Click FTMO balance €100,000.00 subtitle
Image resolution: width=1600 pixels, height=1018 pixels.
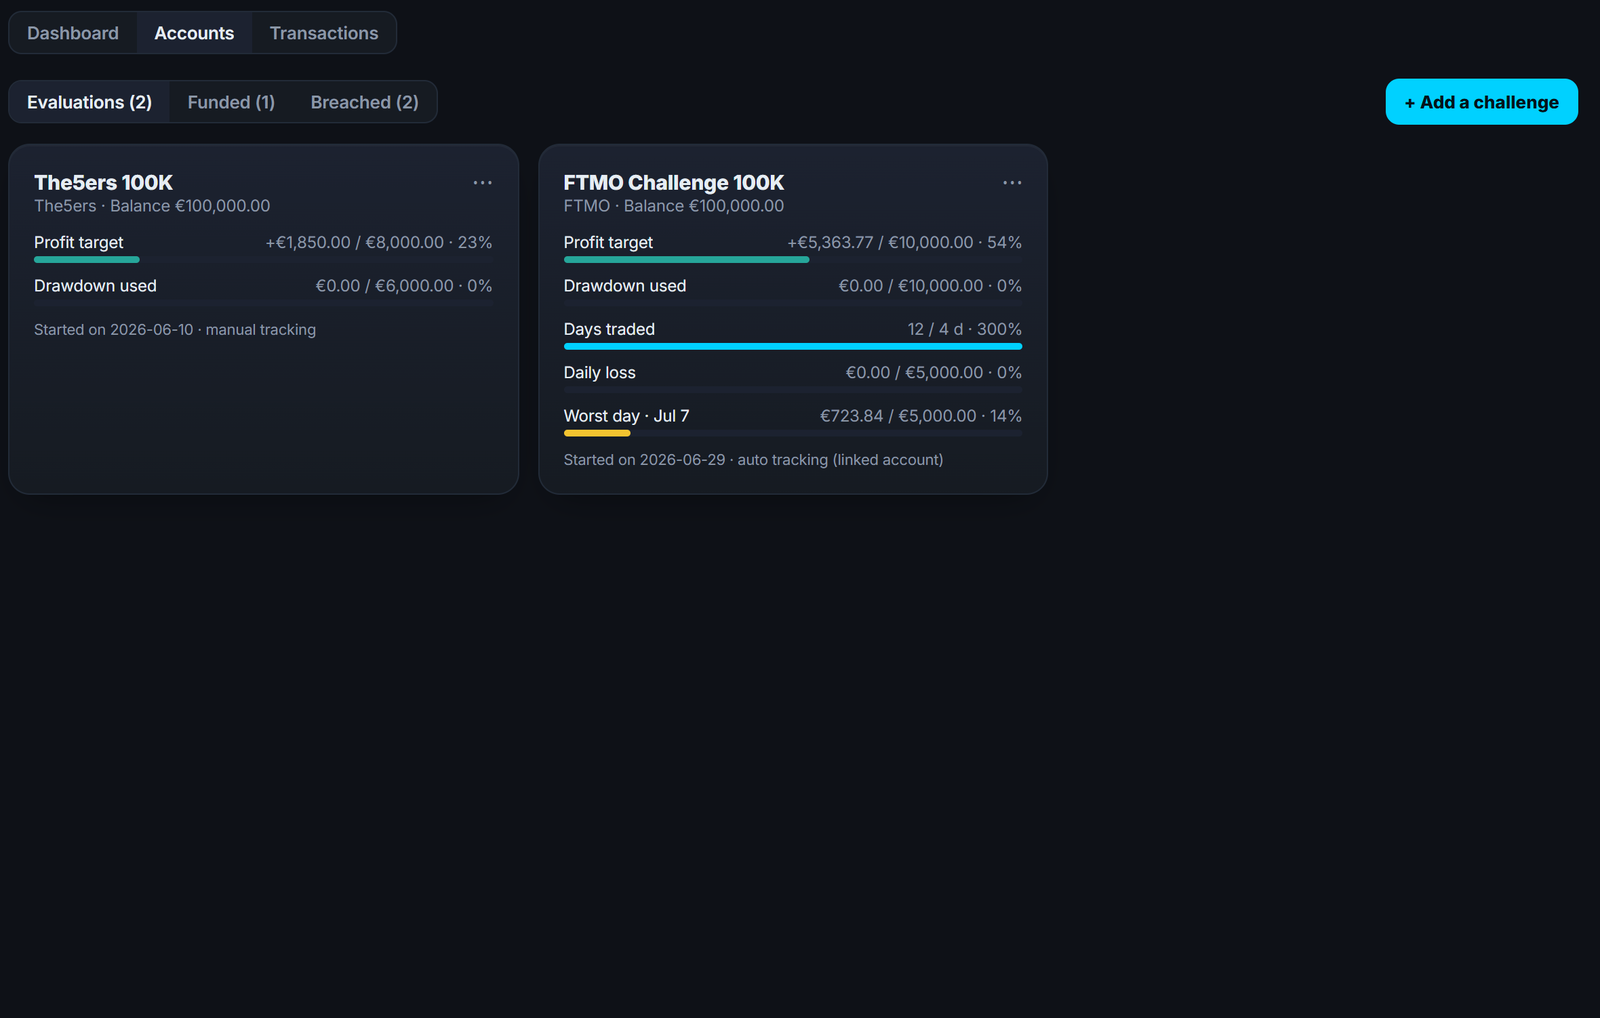(x=674, y=206)
